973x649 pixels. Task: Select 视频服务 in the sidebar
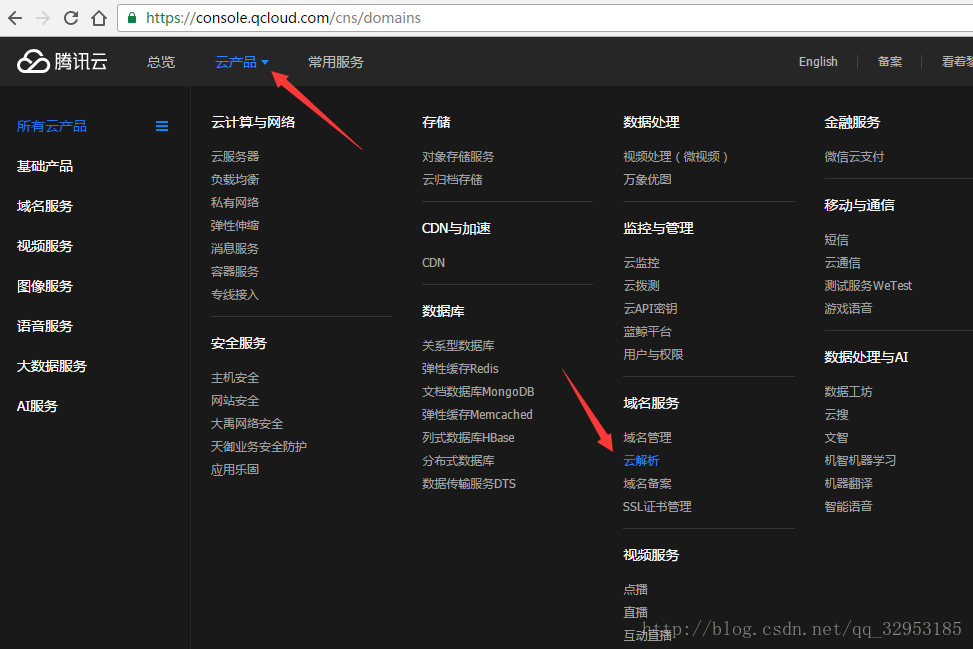(x=45, y=246)
